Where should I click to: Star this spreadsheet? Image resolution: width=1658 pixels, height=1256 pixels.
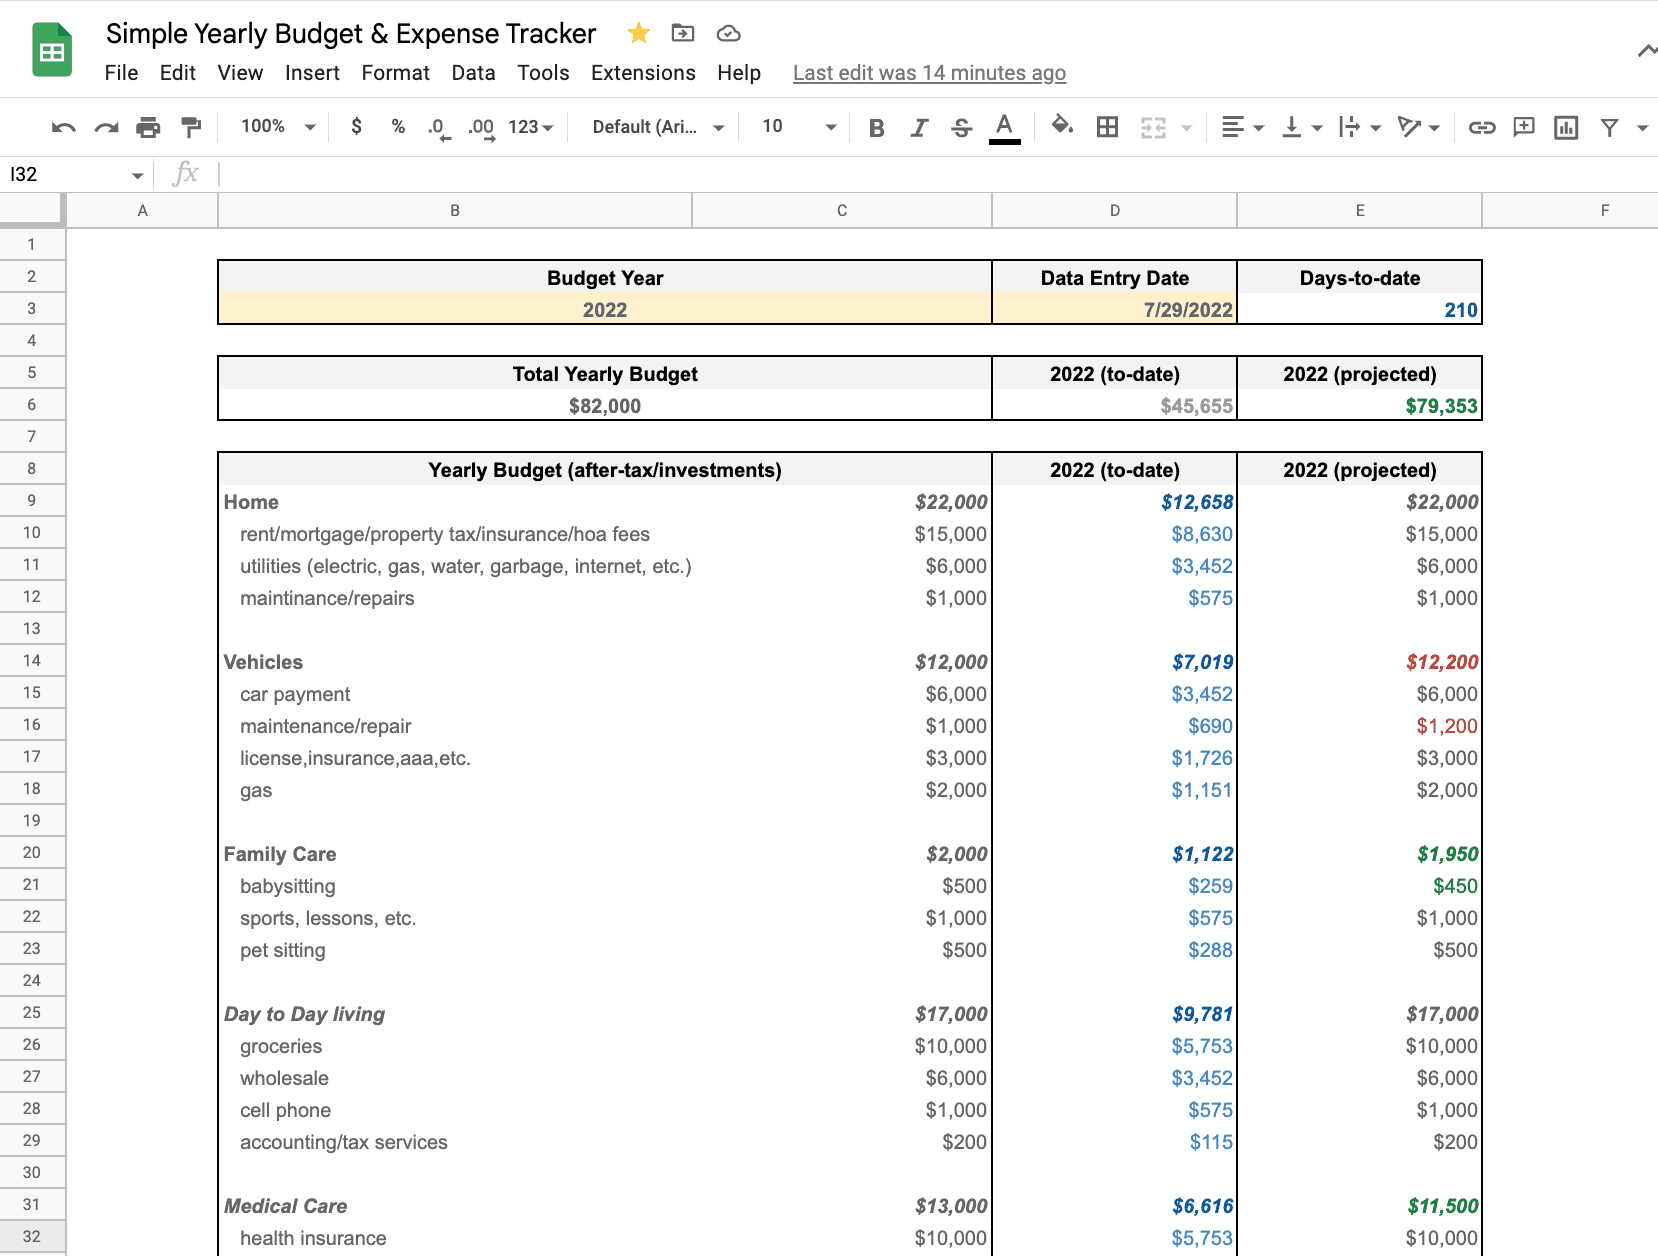pos(638,33)
